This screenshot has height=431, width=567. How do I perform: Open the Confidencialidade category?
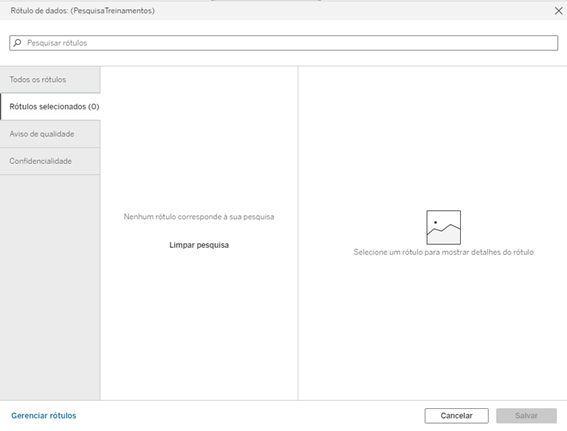coord(50,161)
